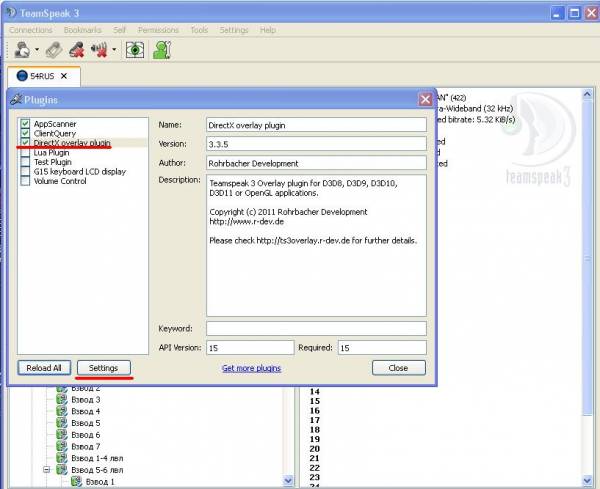Select channel Взвод 7 in tree
Image resolution: width=600 pixels, height=489 pixels.
click(86, 447)
